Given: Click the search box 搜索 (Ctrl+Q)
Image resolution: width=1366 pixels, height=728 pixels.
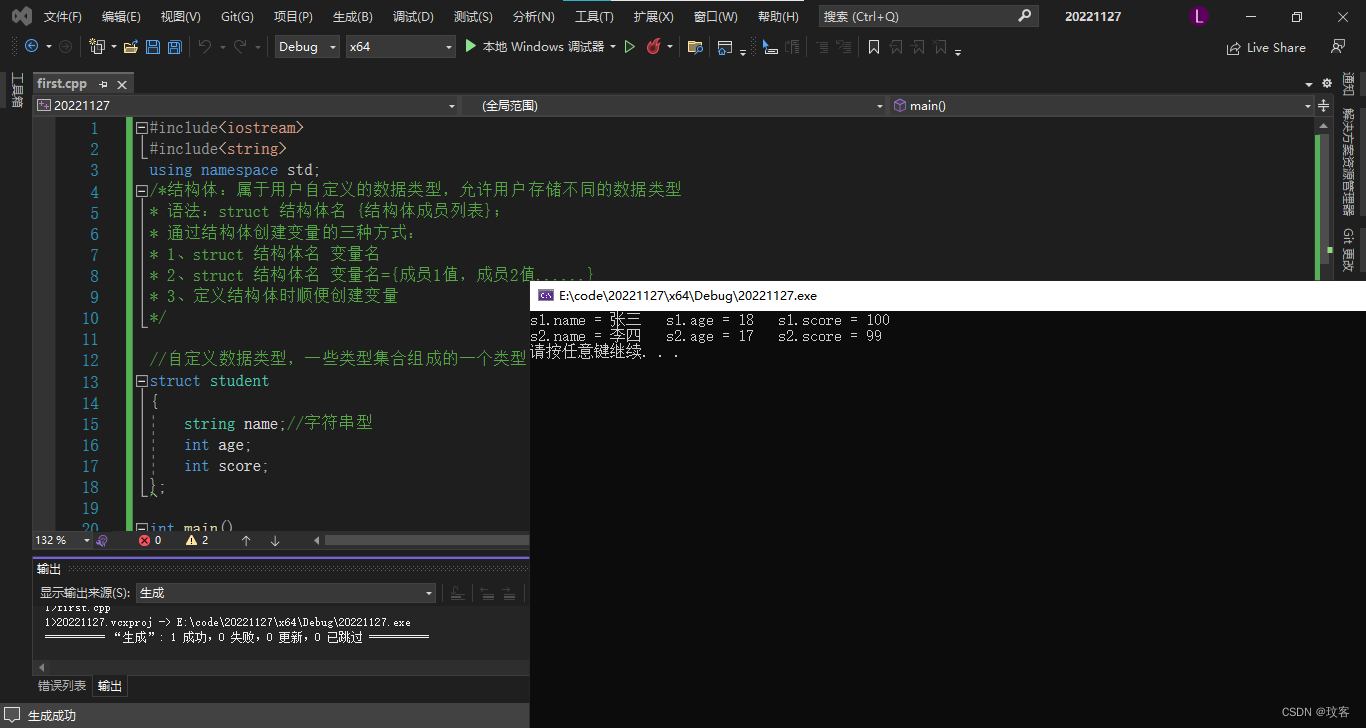Looking at the screenshot, I should tap(928, 16).
